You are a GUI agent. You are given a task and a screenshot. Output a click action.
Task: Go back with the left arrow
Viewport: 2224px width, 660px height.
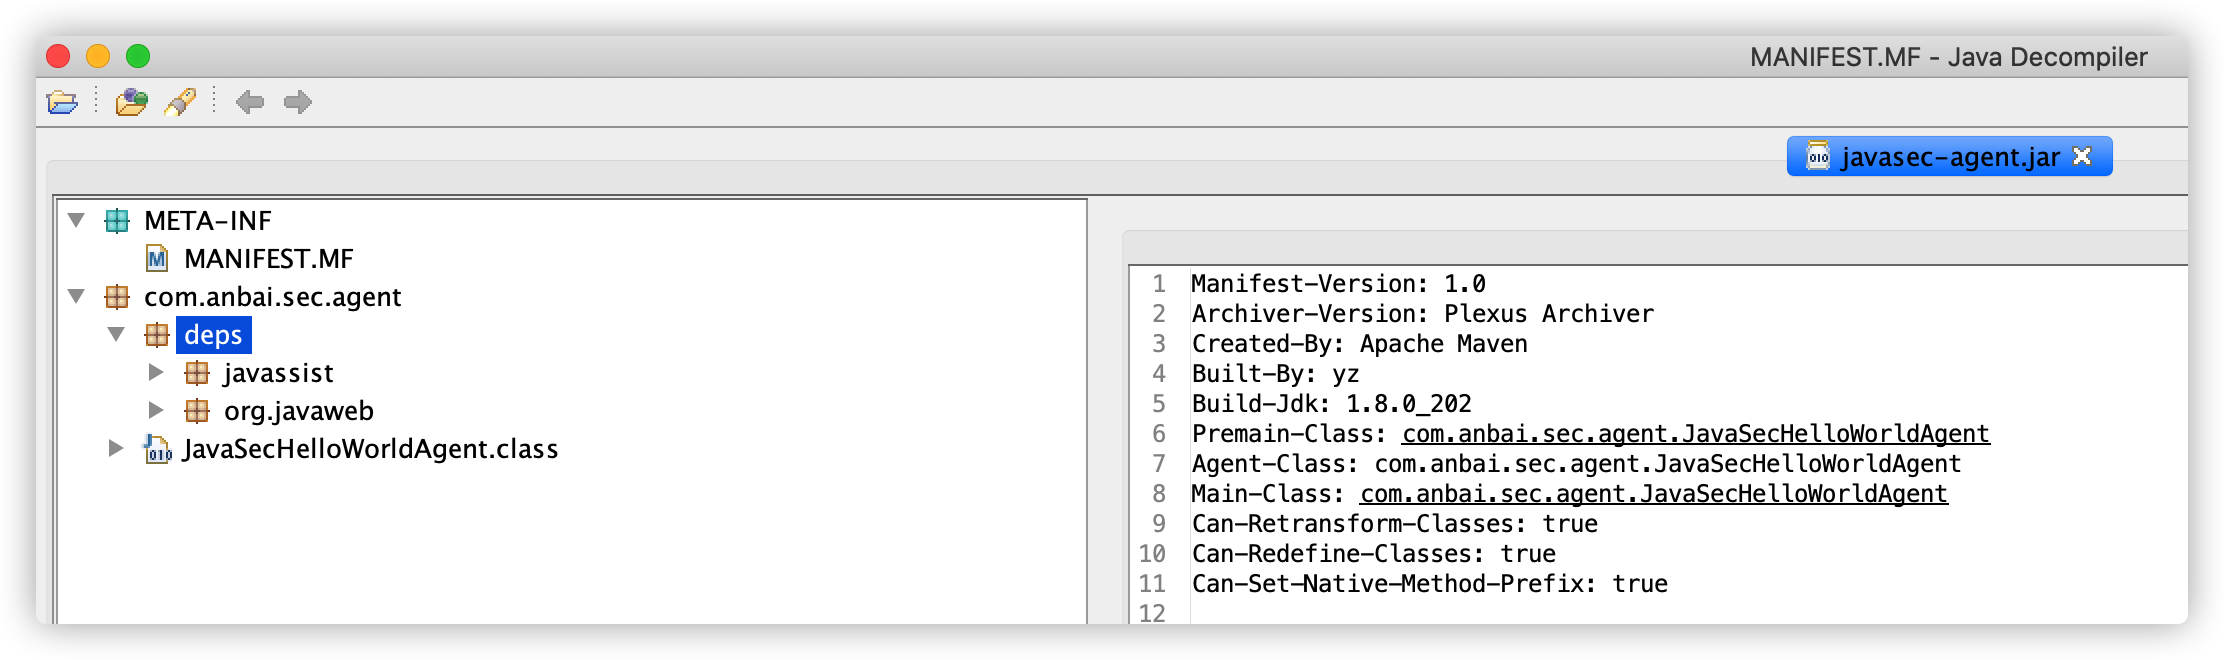tap(249, 102)
